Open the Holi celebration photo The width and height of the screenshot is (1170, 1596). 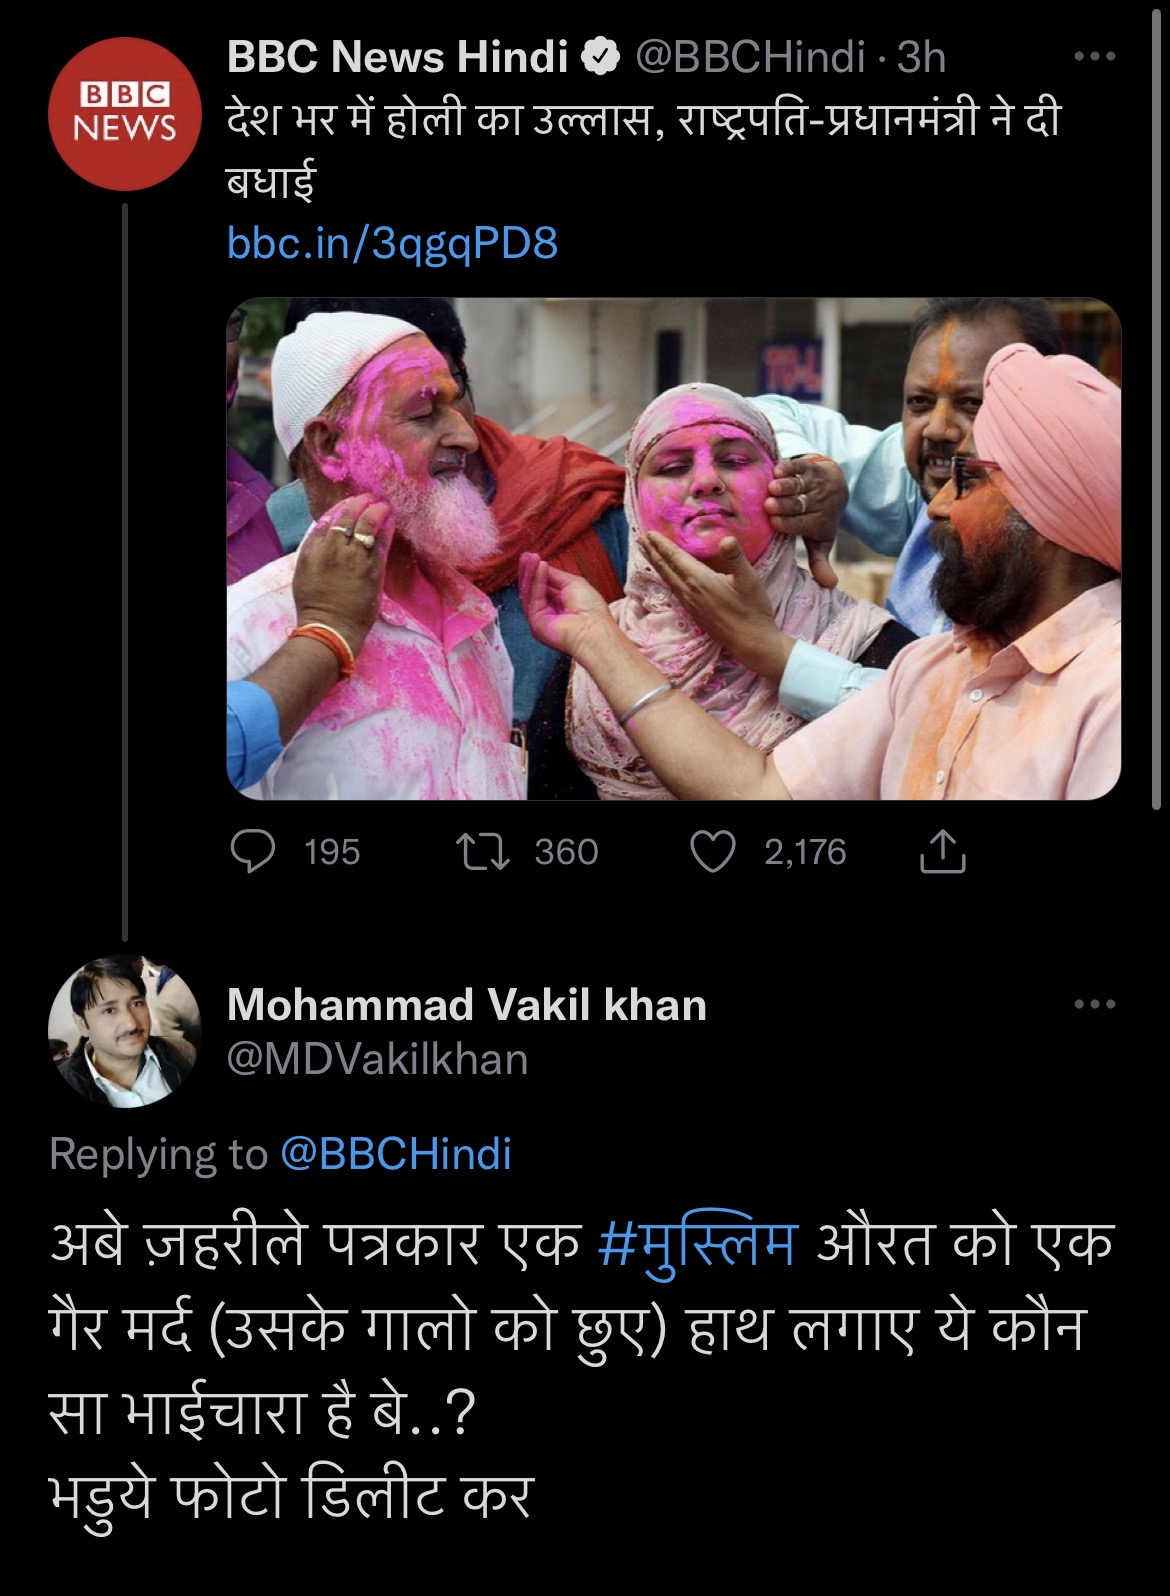point(673,548)
